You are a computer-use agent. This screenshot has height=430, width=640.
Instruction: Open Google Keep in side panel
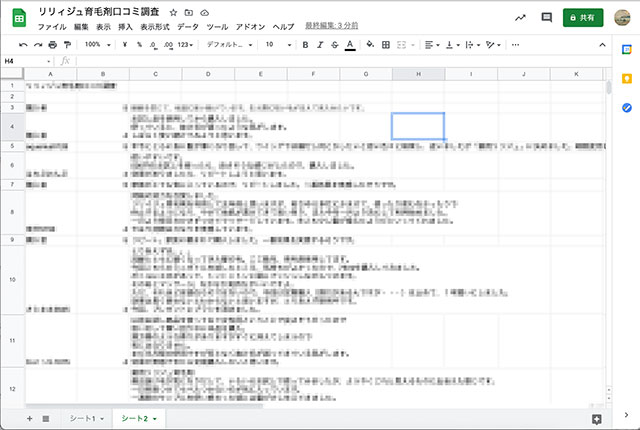626,80
